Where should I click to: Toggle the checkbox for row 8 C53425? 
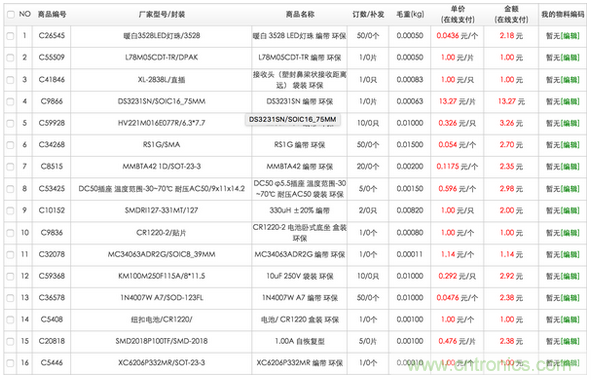point(10,189)
